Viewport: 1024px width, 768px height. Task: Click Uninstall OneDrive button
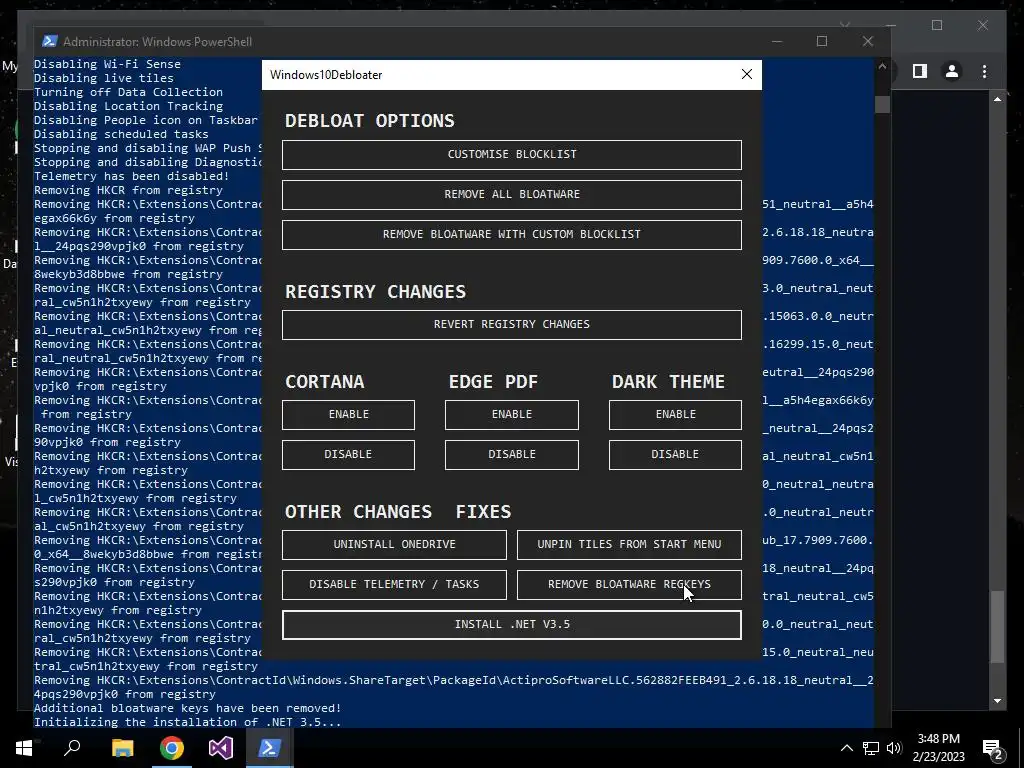coord(394,545)
